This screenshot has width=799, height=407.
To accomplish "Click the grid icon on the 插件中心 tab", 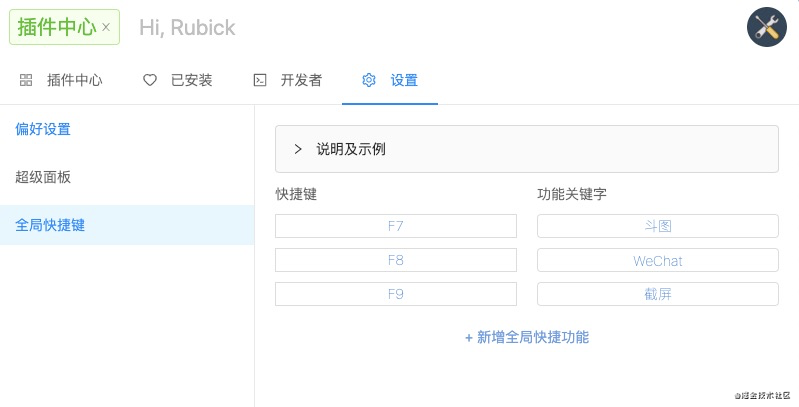I will coord(26,80).
